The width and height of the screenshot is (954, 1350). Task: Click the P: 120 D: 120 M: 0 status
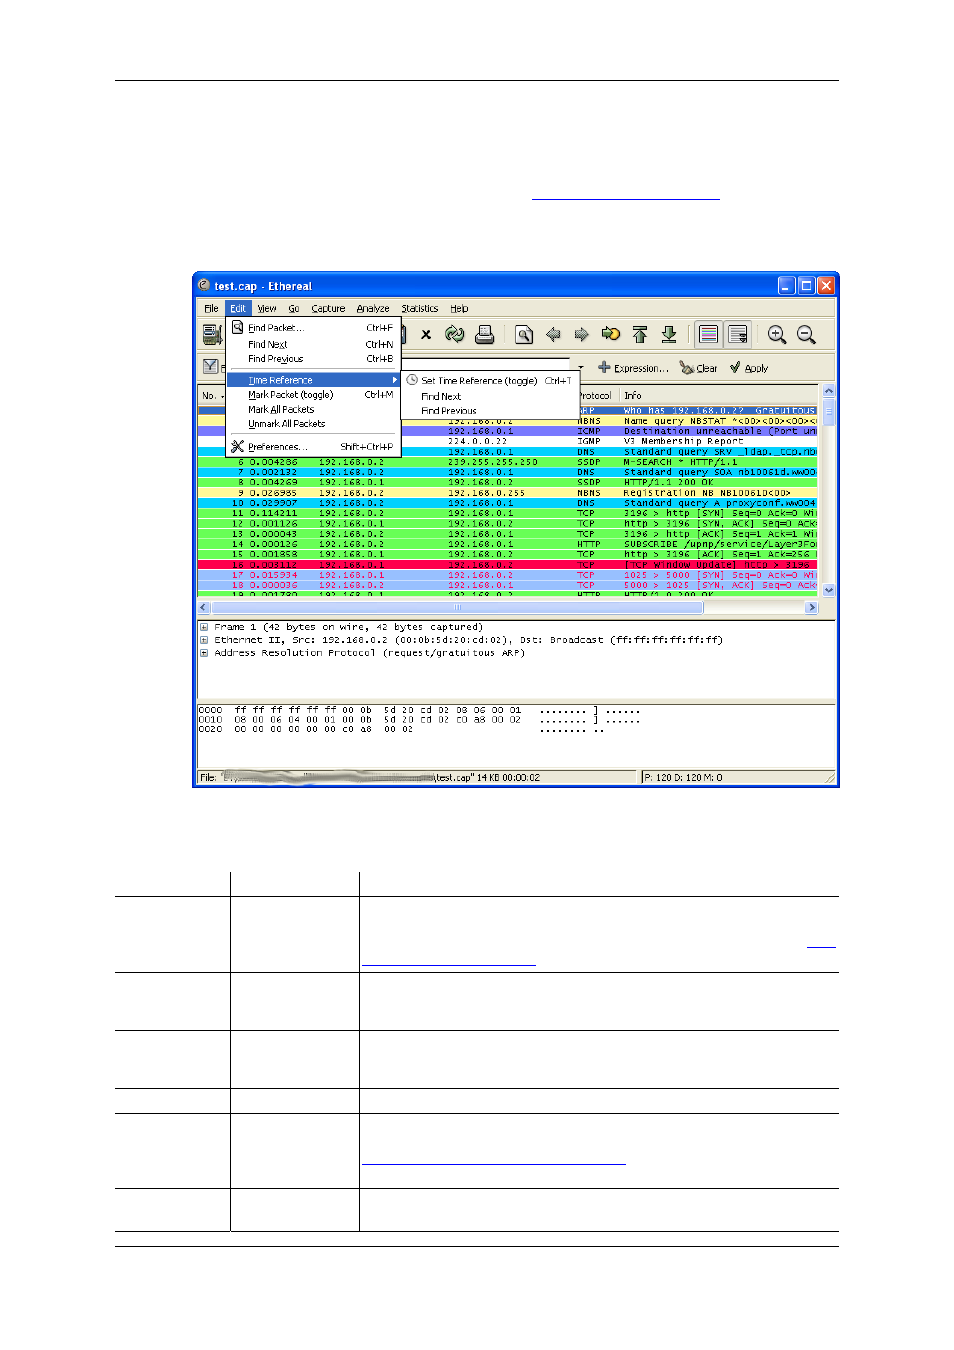[x=683, y=777]
